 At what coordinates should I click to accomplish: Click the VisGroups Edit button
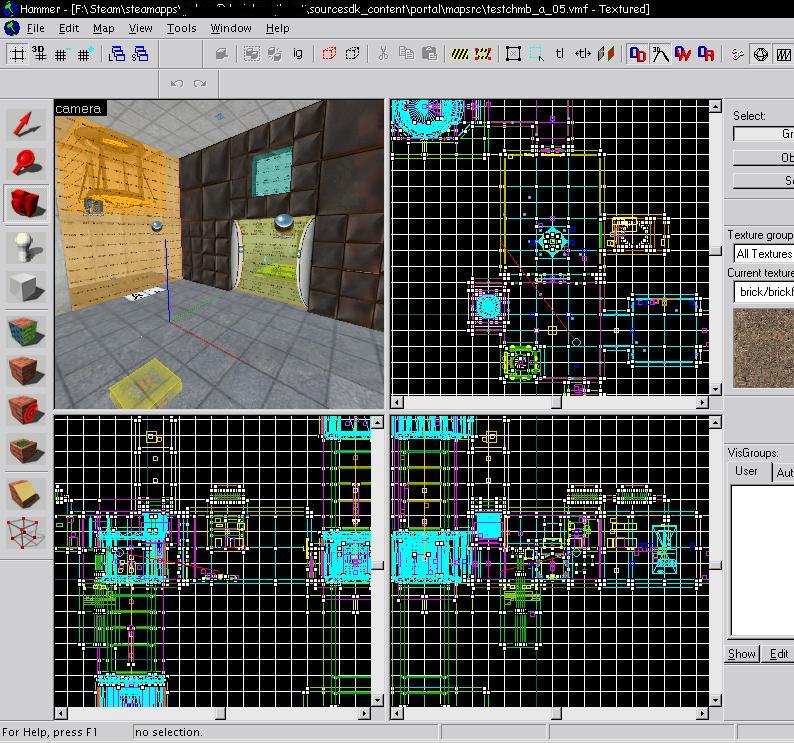click(778, 654)
